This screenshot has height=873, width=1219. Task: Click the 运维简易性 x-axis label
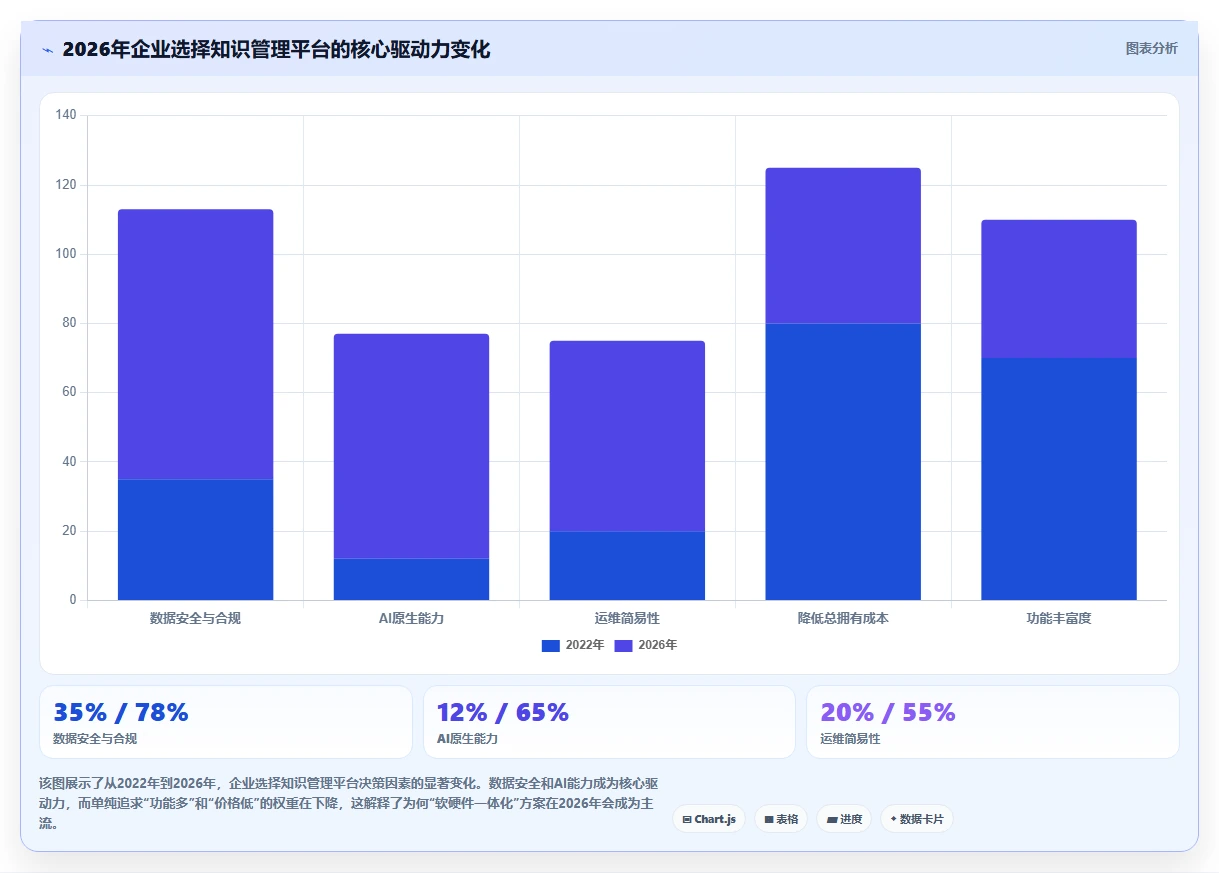[627, 618]
